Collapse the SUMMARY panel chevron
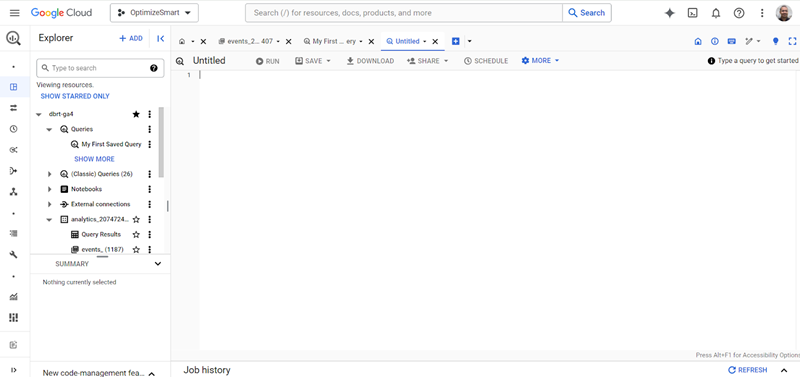 (158, 264)
